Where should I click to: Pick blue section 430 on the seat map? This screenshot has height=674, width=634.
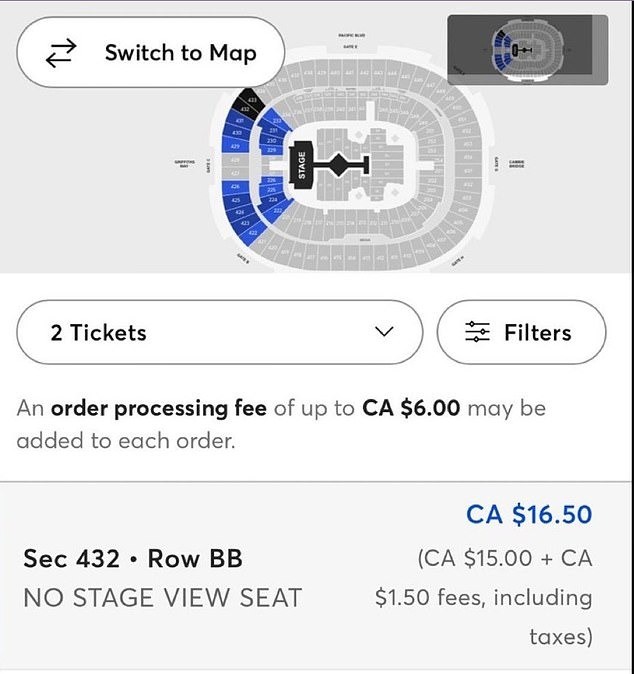(x=236, y=133)
